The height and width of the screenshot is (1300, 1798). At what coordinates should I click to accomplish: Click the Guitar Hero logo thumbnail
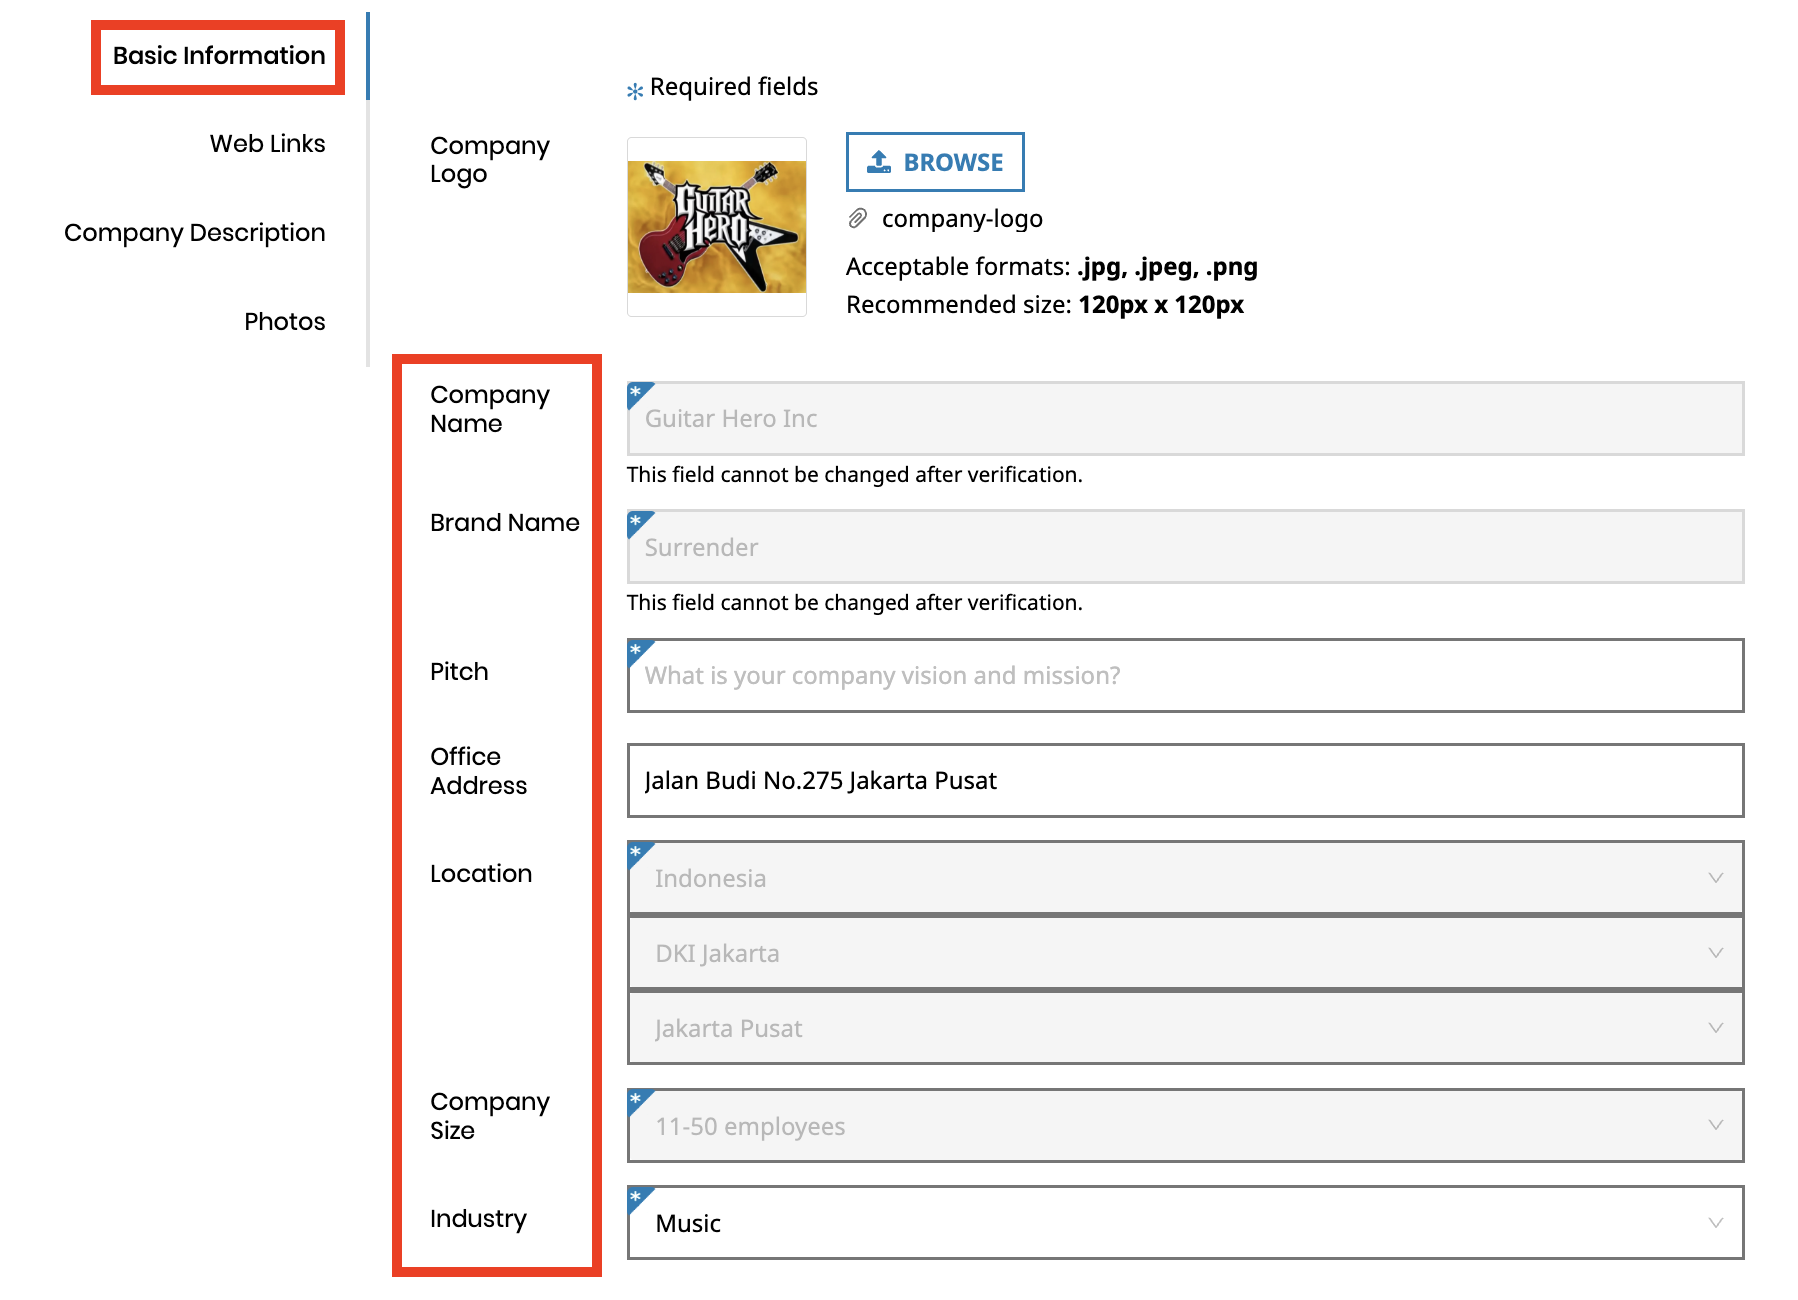coord(717,227)
